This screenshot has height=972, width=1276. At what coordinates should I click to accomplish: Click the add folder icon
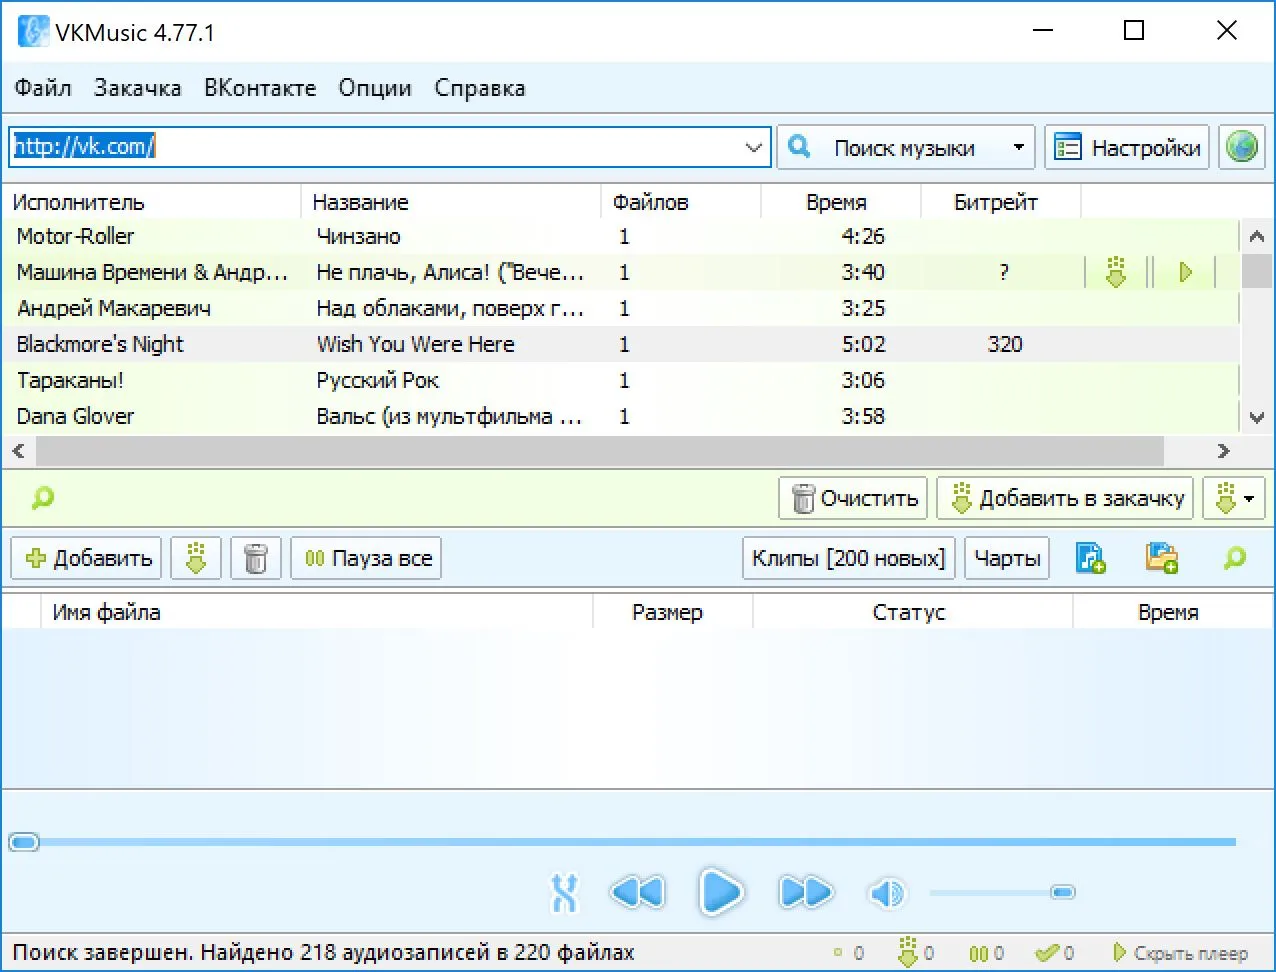1162,558
